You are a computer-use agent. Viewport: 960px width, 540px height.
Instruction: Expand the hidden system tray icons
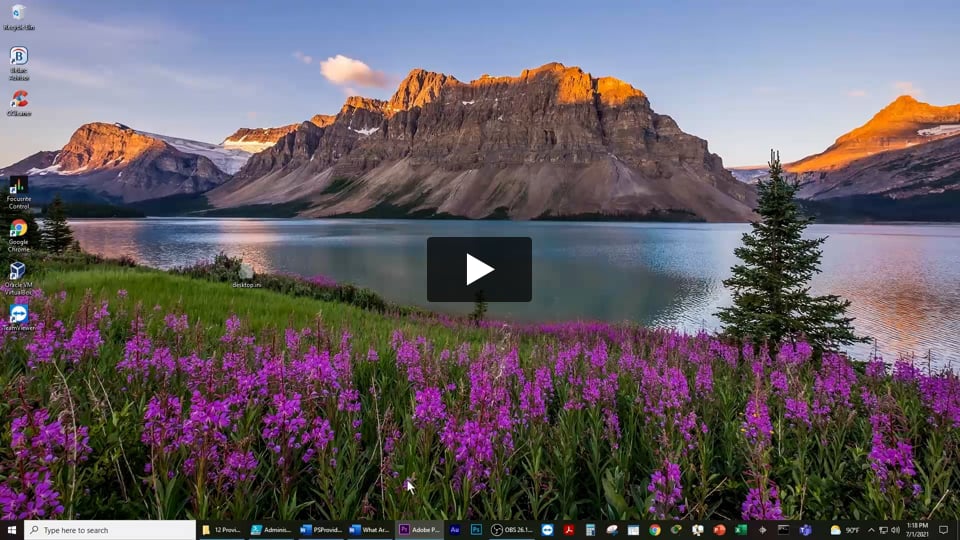click(x=870, y=530)
